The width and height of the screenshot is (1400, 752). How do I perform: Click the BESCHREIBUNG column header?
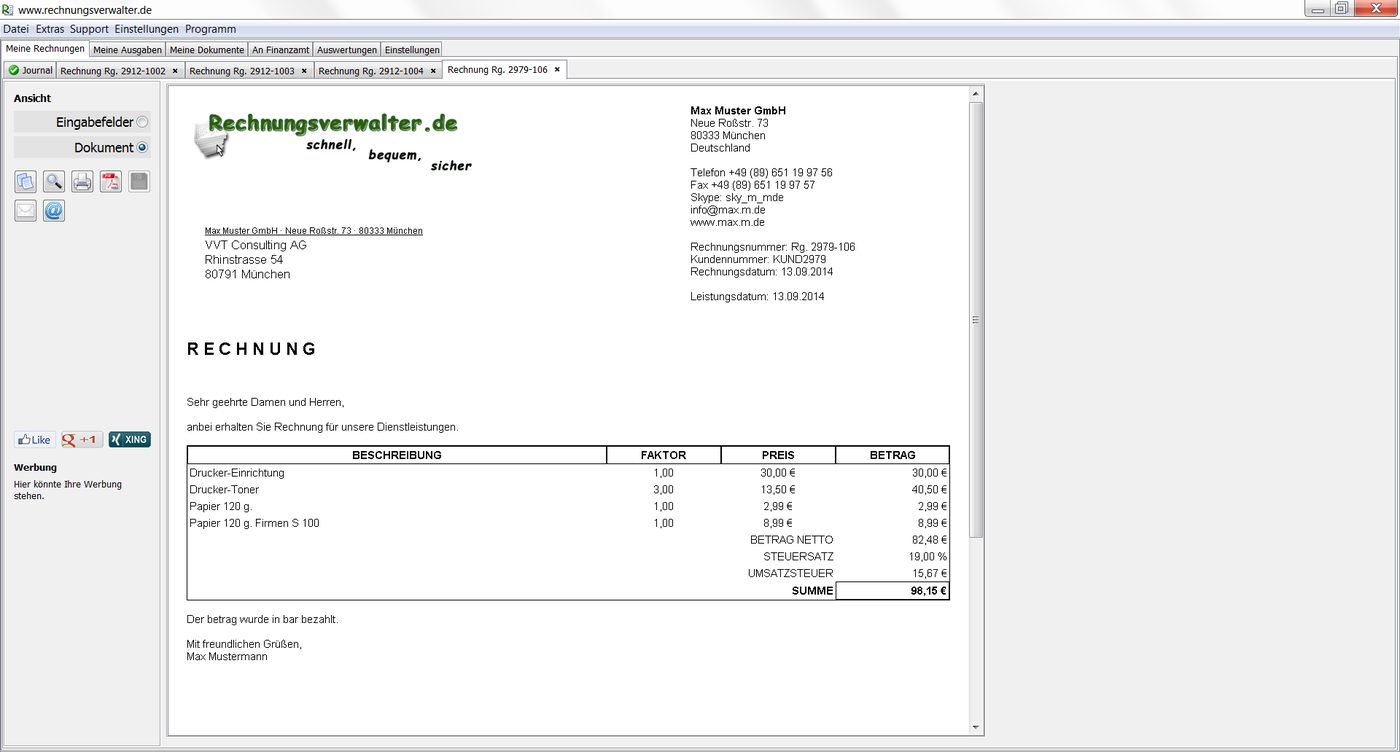pyautogui.click(x=397, y=455)
